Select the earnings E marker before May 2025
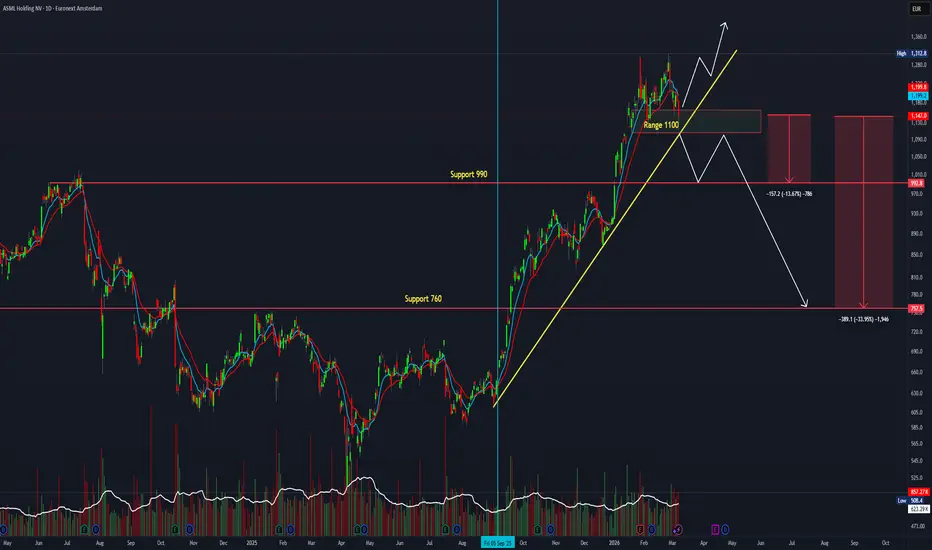The image size is (932, 550). pyautogui.click(x=357, y=529)
